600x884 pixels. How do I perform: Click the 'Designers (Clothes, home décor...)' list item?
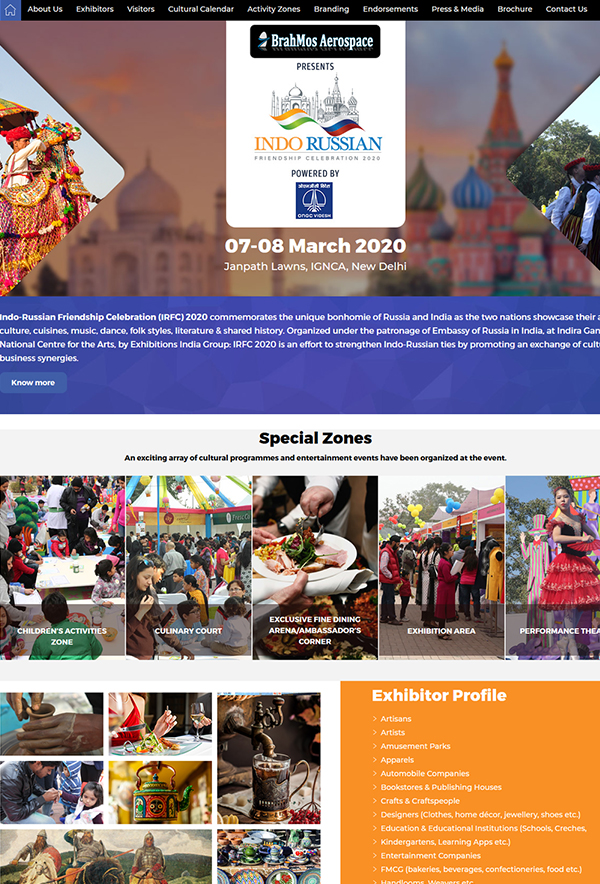(480, 815)
